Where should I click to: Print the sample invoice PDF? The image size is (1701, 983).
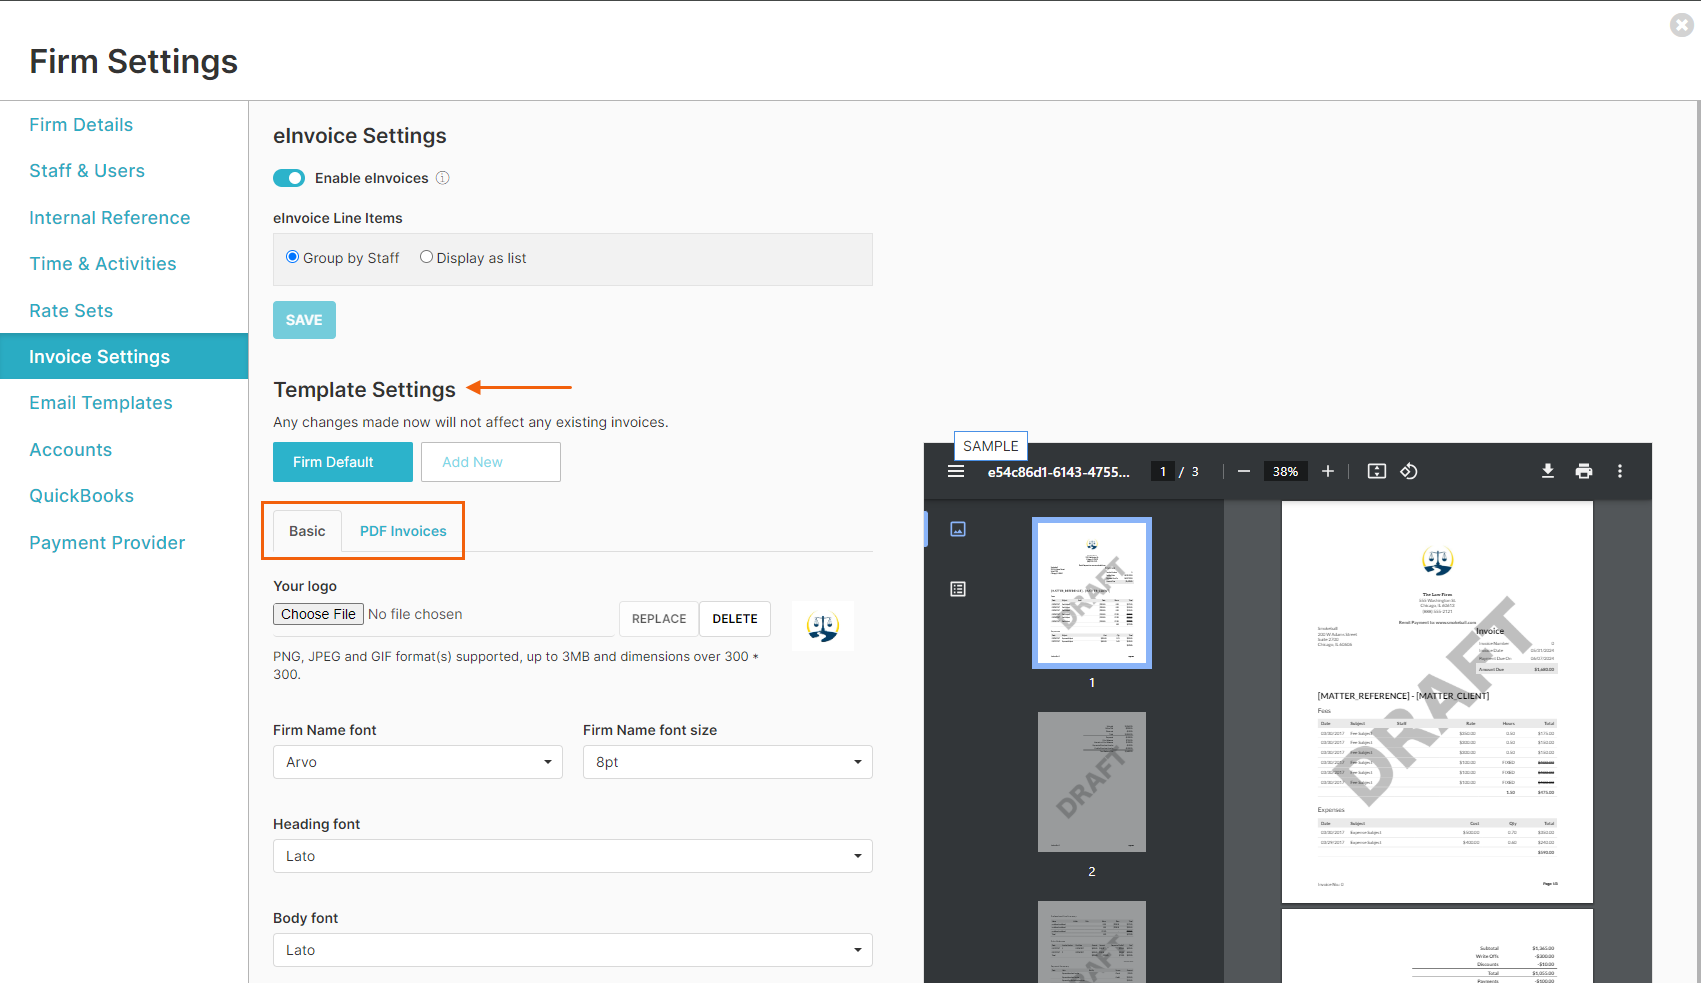click(x=1584, y=471)
